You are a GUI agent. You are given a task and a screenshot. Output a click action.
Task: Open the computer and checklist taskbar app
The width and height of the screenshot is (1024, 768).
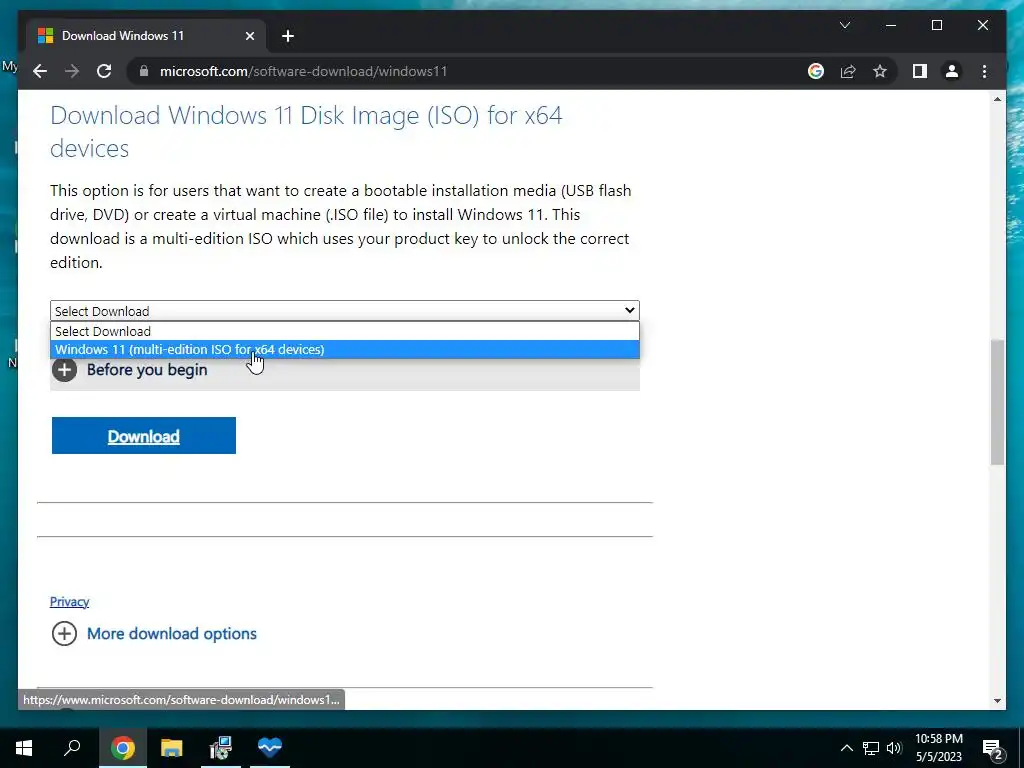[x=221, y=748]
